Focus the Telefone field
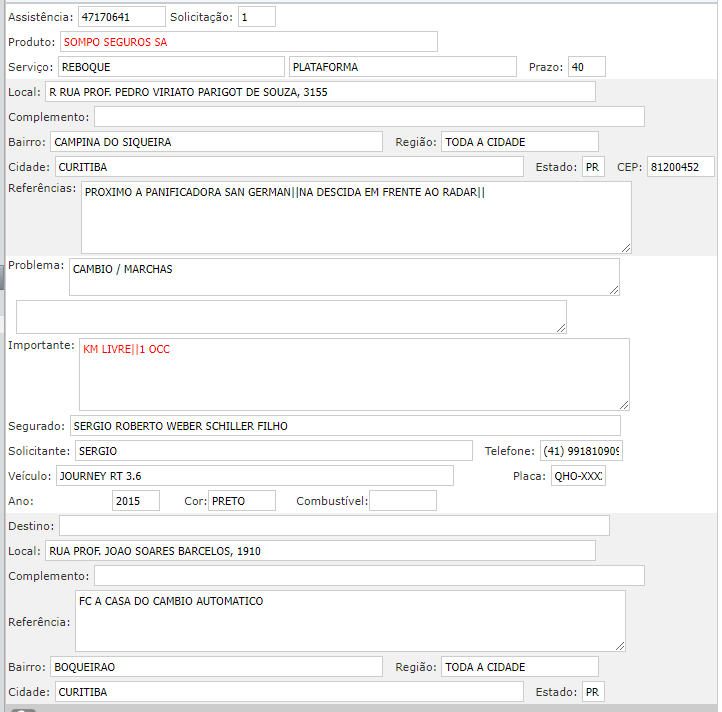 click(x=581, y=451)
